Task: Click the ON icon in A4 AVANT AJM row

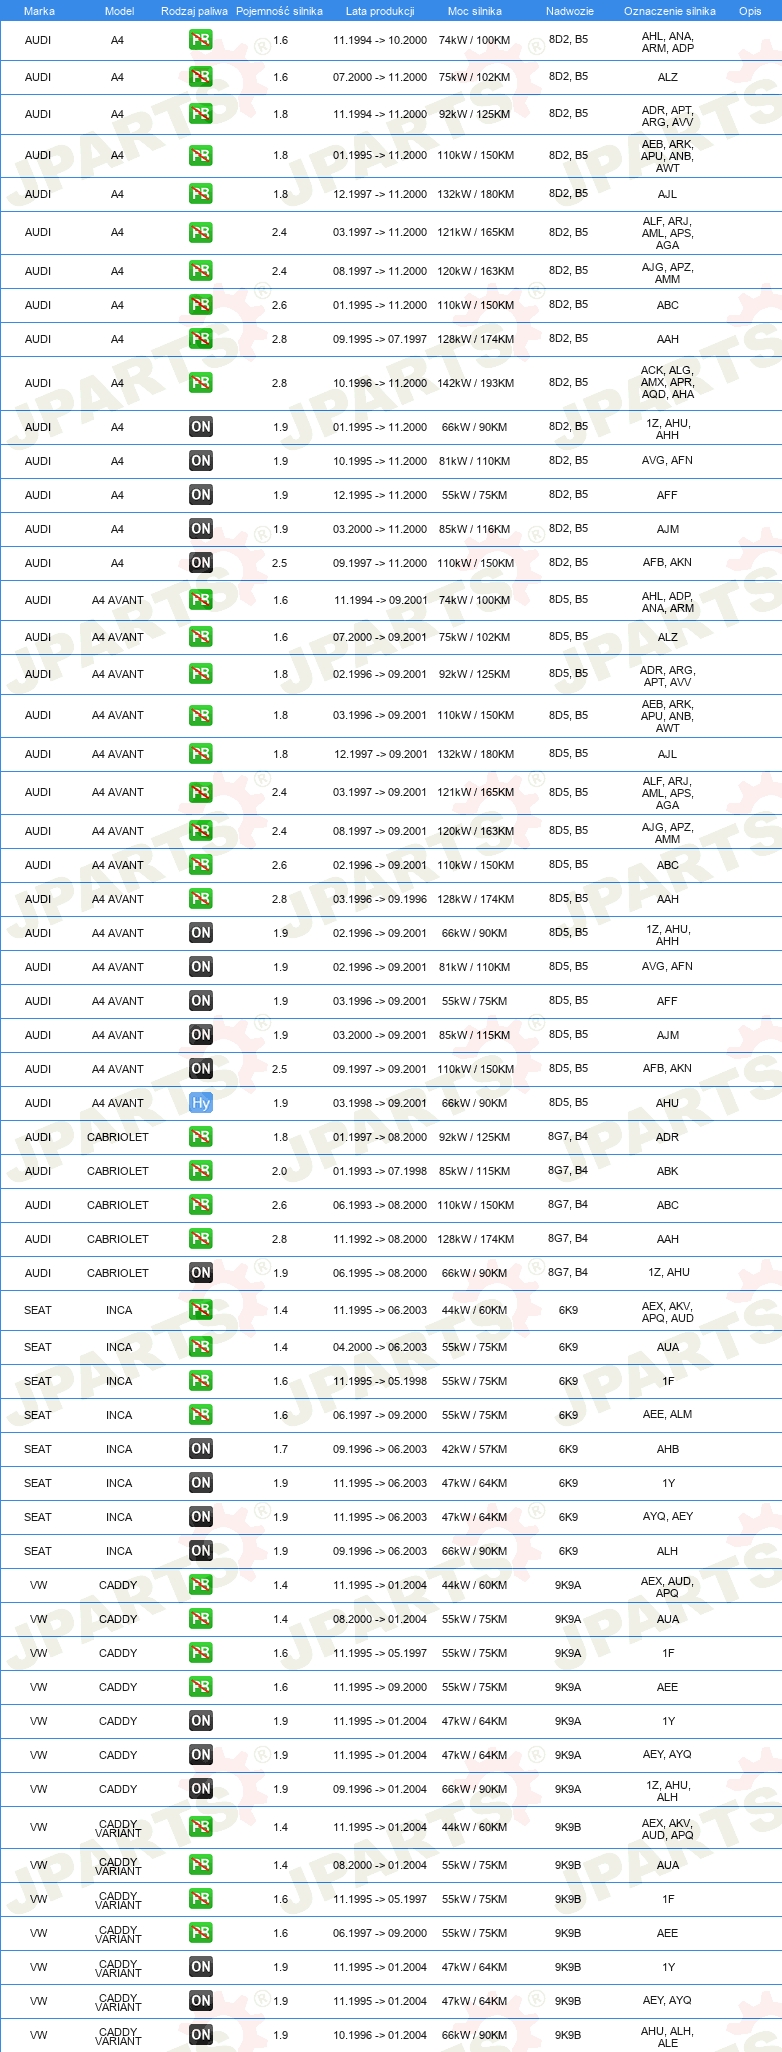Action: (200, 1035)
